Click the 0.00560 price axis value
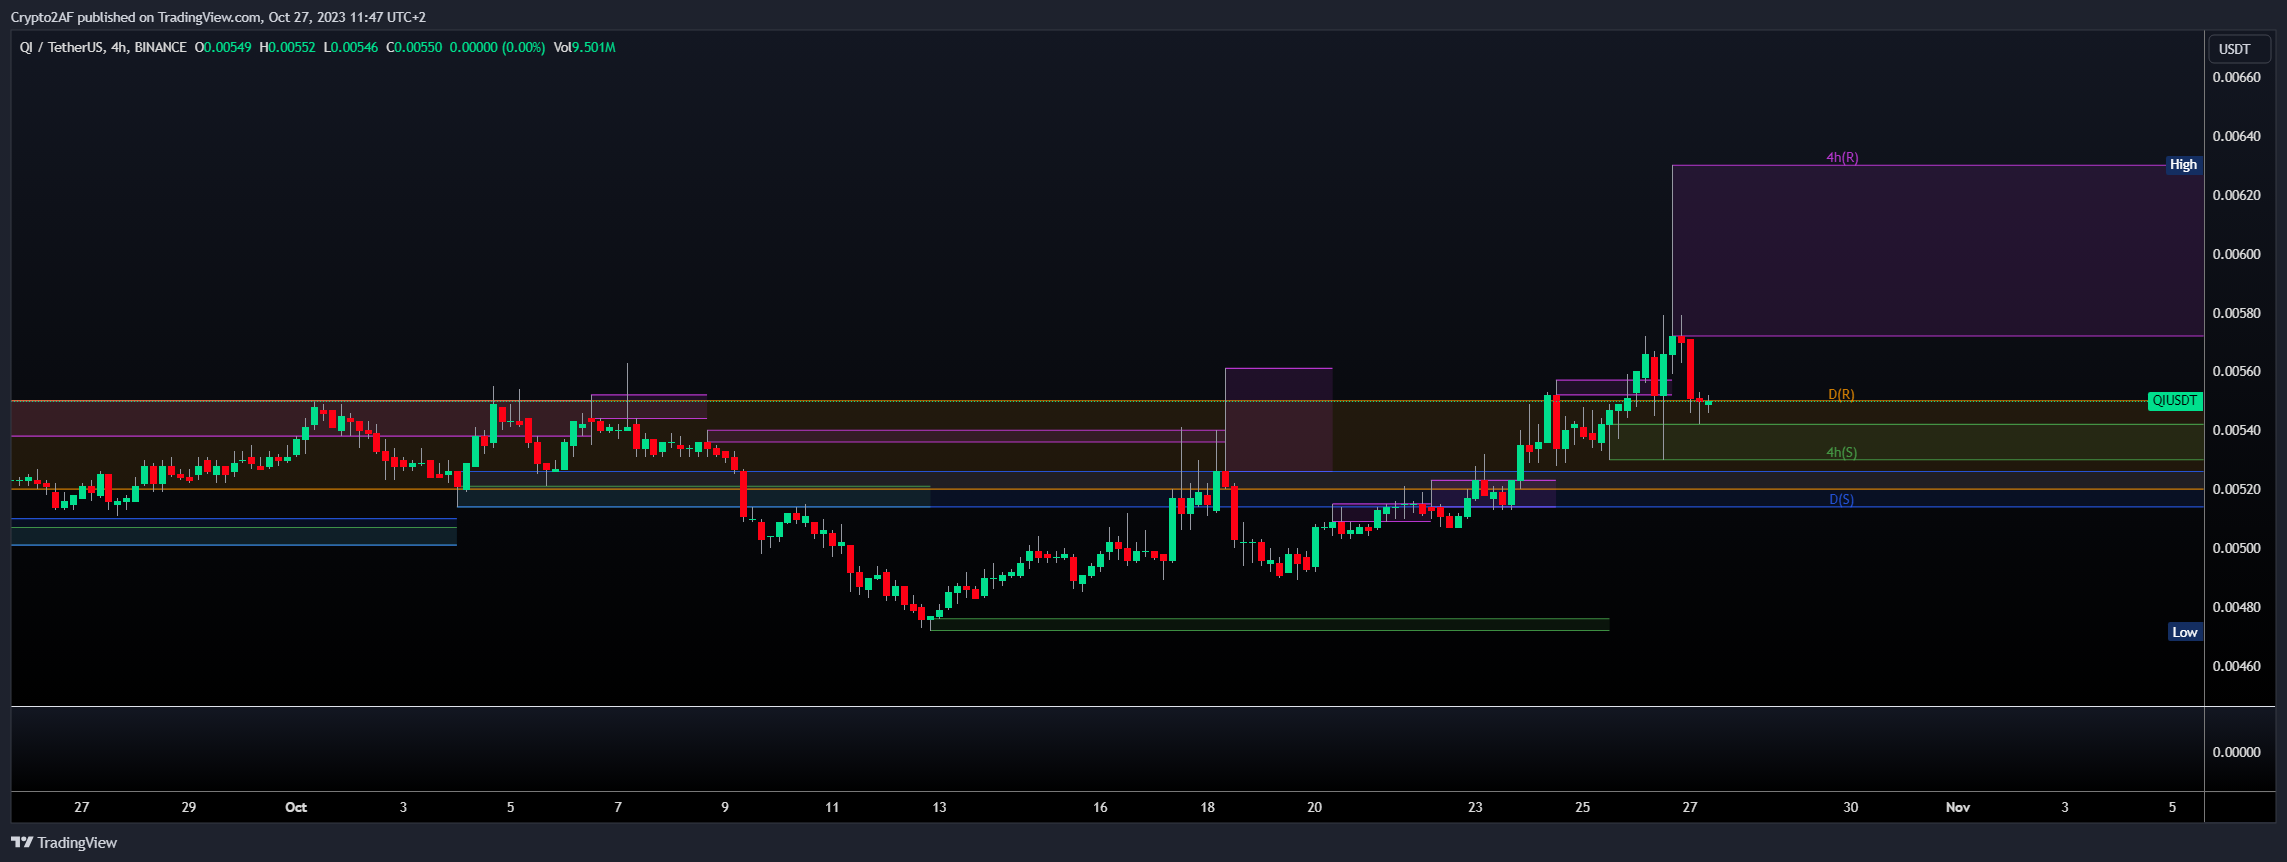Image resolution: width=2287 pixels, height=862 pixels. pyautogui.click(x=2236, y=371)
